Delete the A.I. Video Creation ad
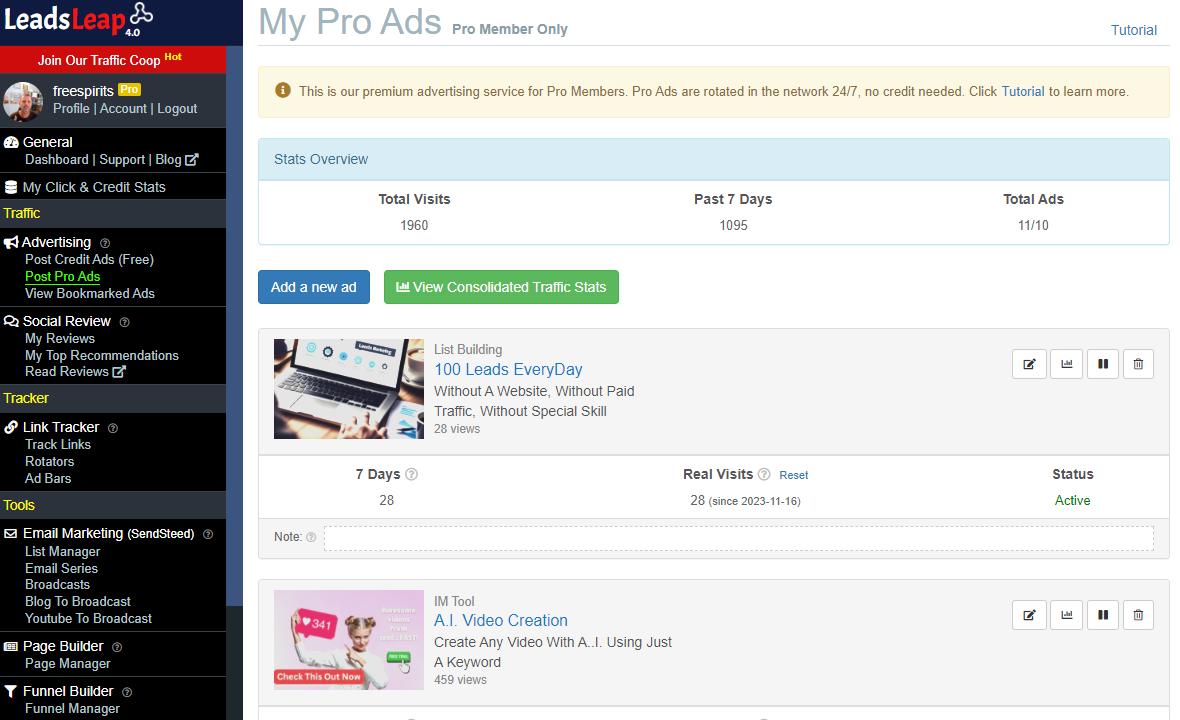Image resolution: width=1180 pixels, height=720 pixels. point(1138,615)
